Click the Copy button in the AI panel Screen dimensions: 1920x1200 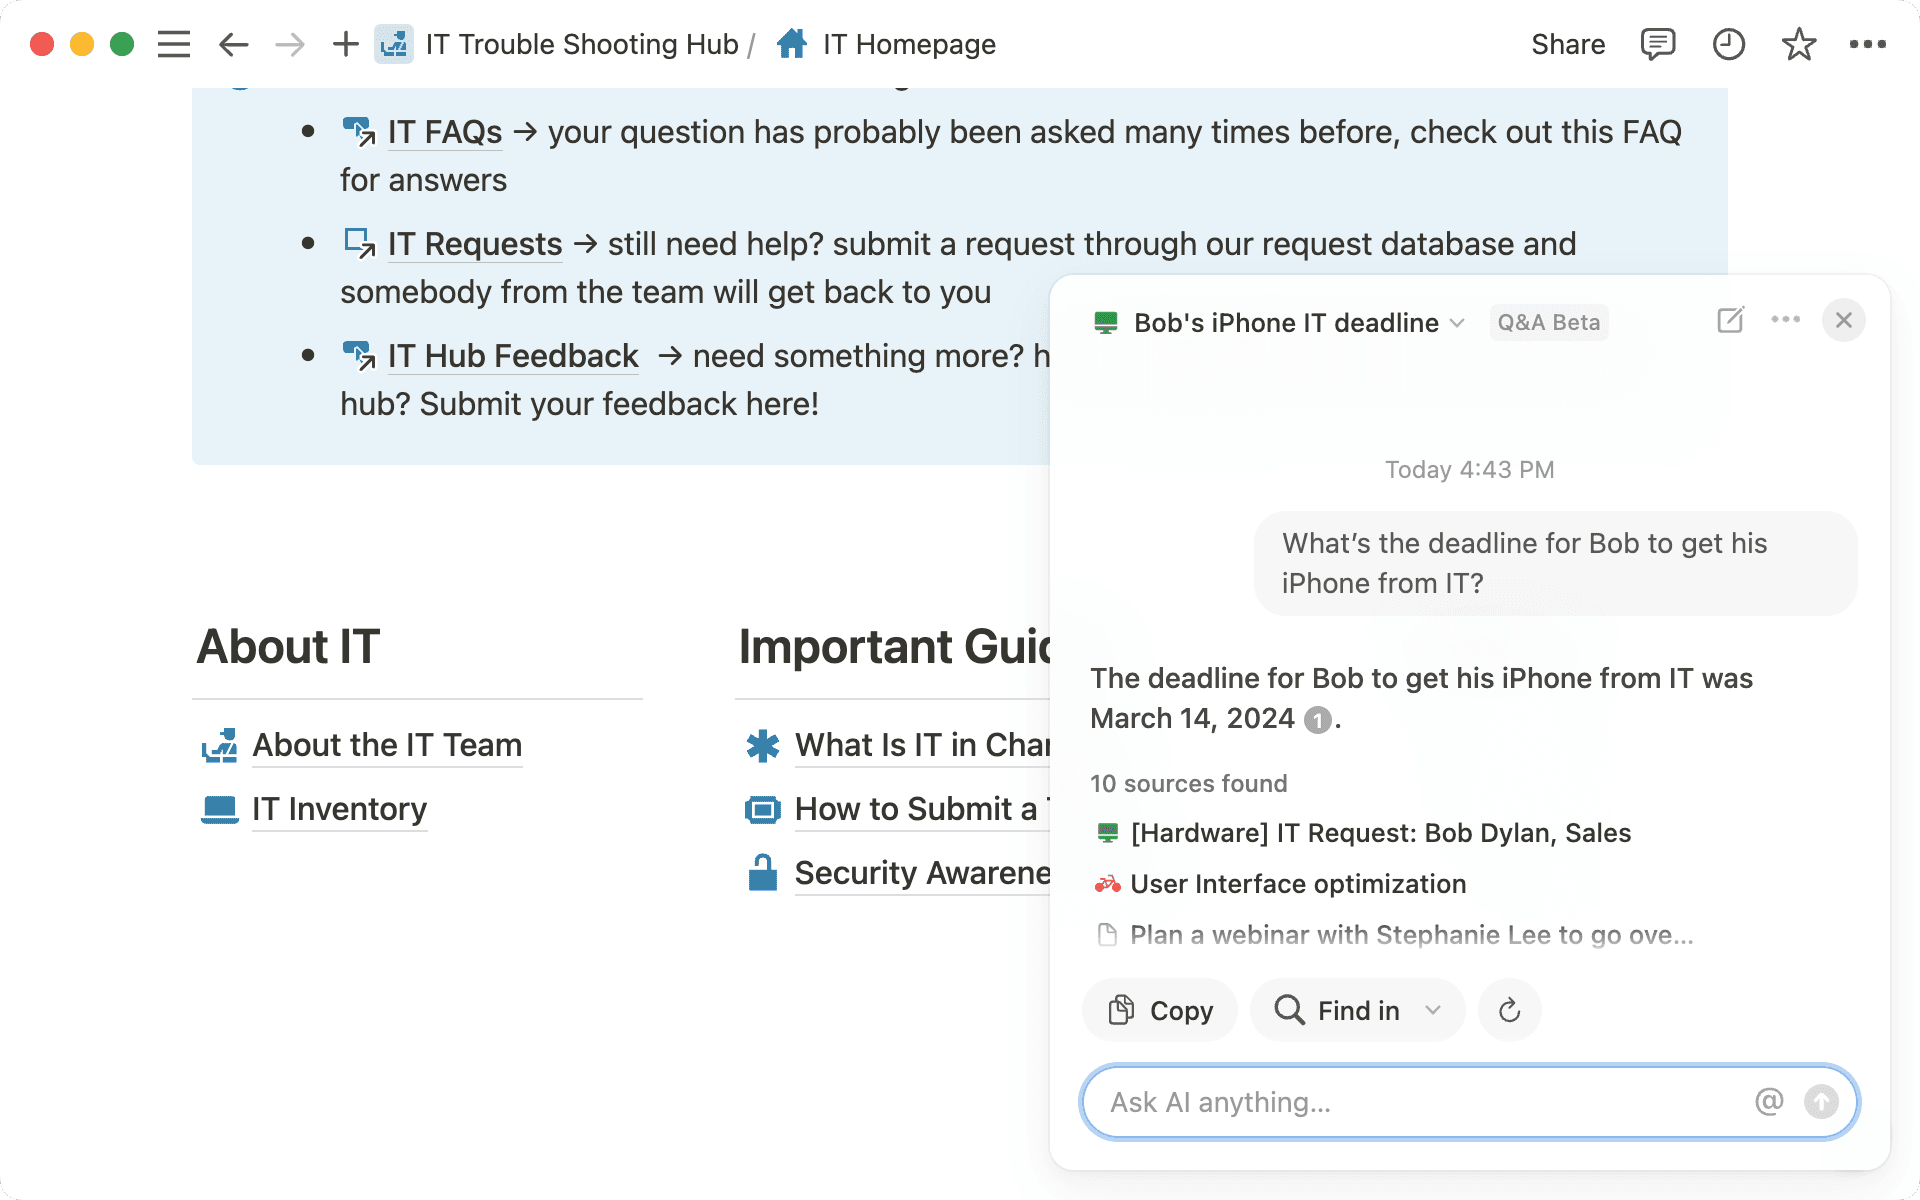1159,1010
